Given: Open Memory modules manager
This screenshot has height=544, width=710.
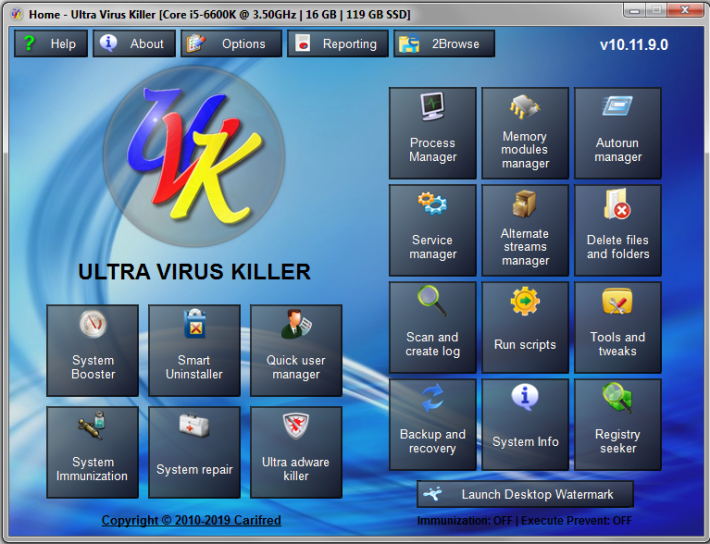Looking at the screenshot, I should (x=525, y=133).
